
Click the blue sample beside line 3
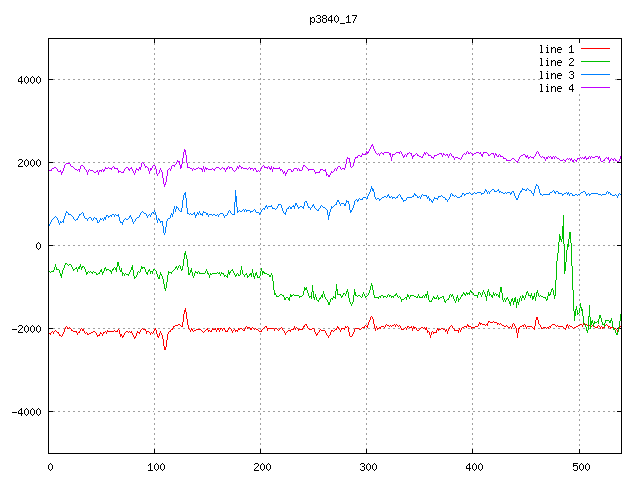(595, 75)
